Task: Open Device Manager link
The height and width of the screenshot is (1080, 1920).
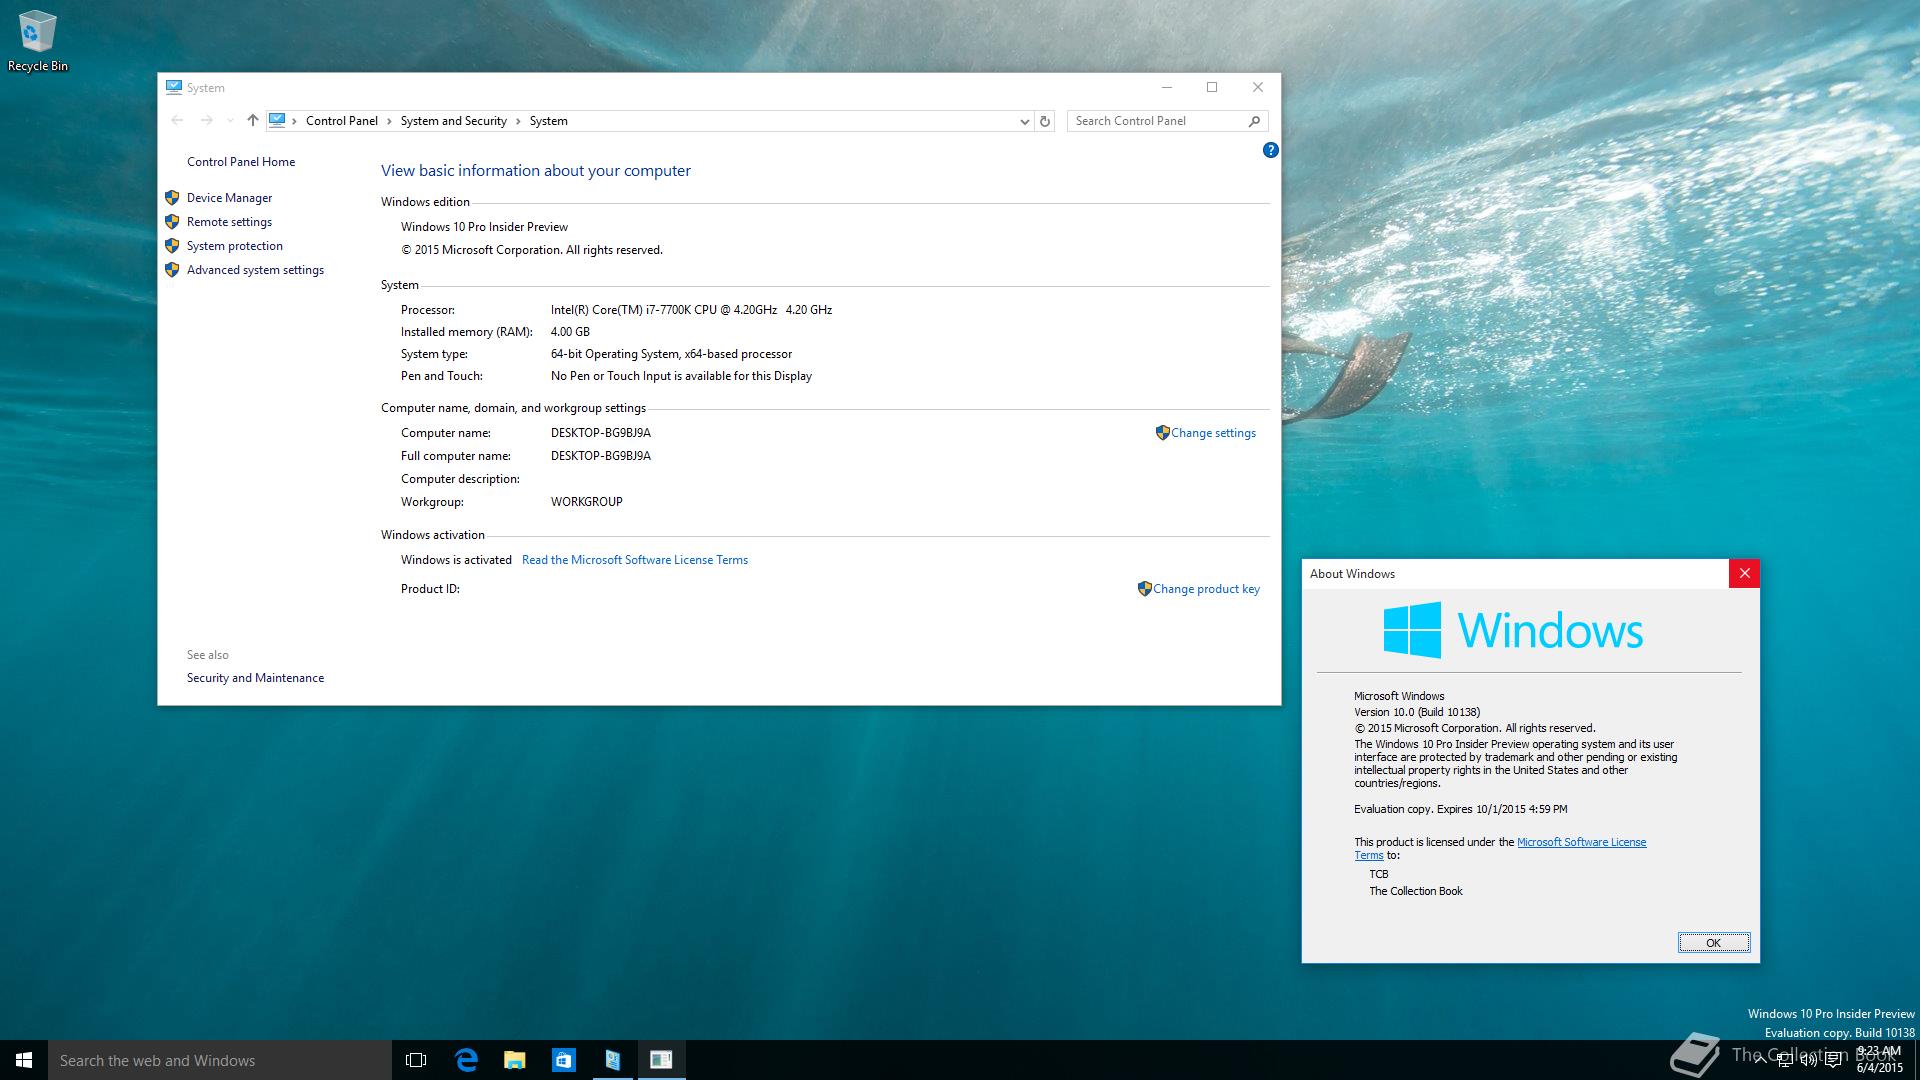Action: click(229, 198)
